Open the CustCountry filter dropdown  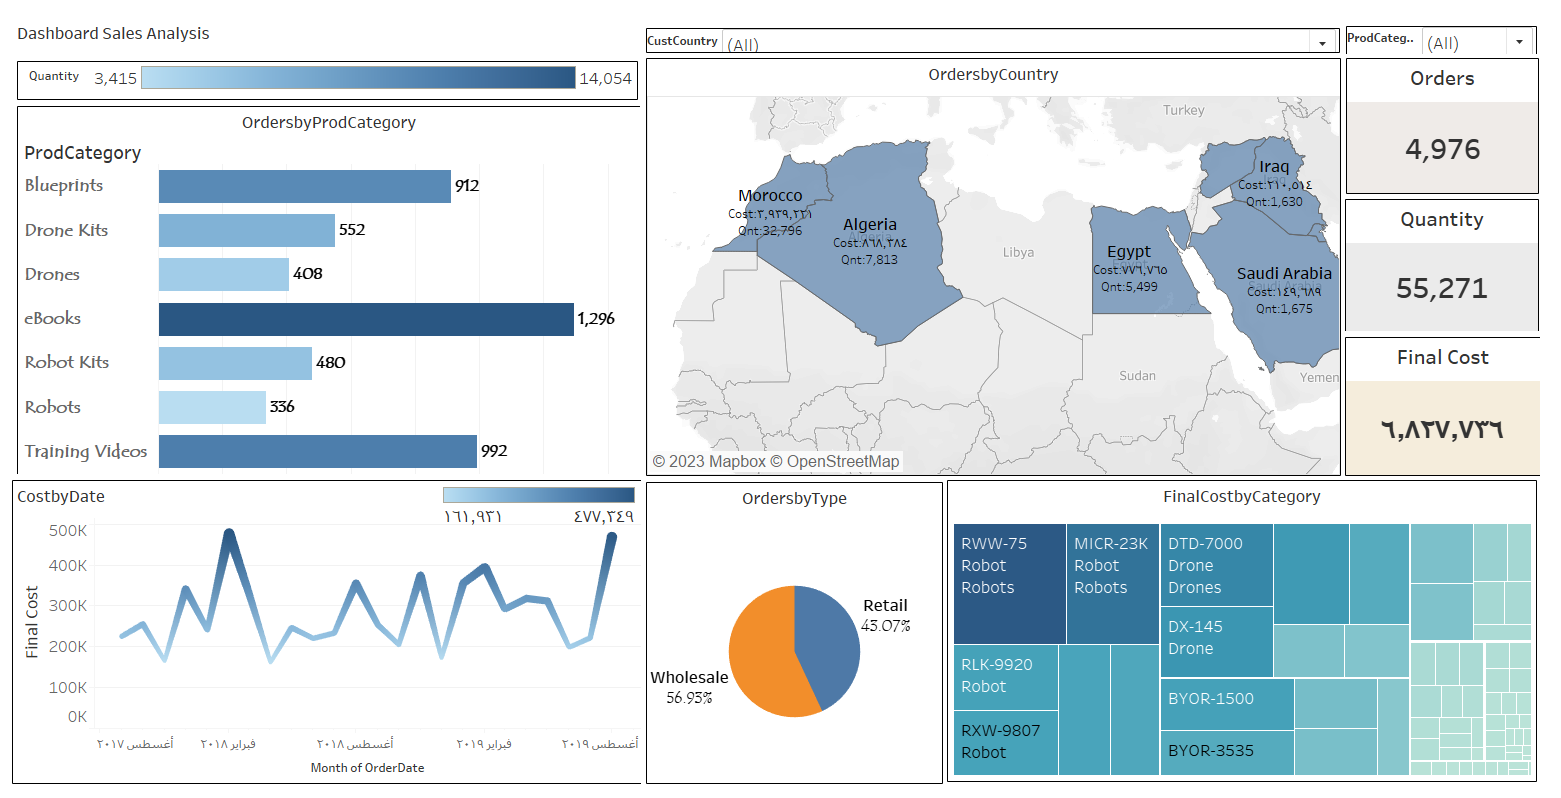tap(1321, 43)
